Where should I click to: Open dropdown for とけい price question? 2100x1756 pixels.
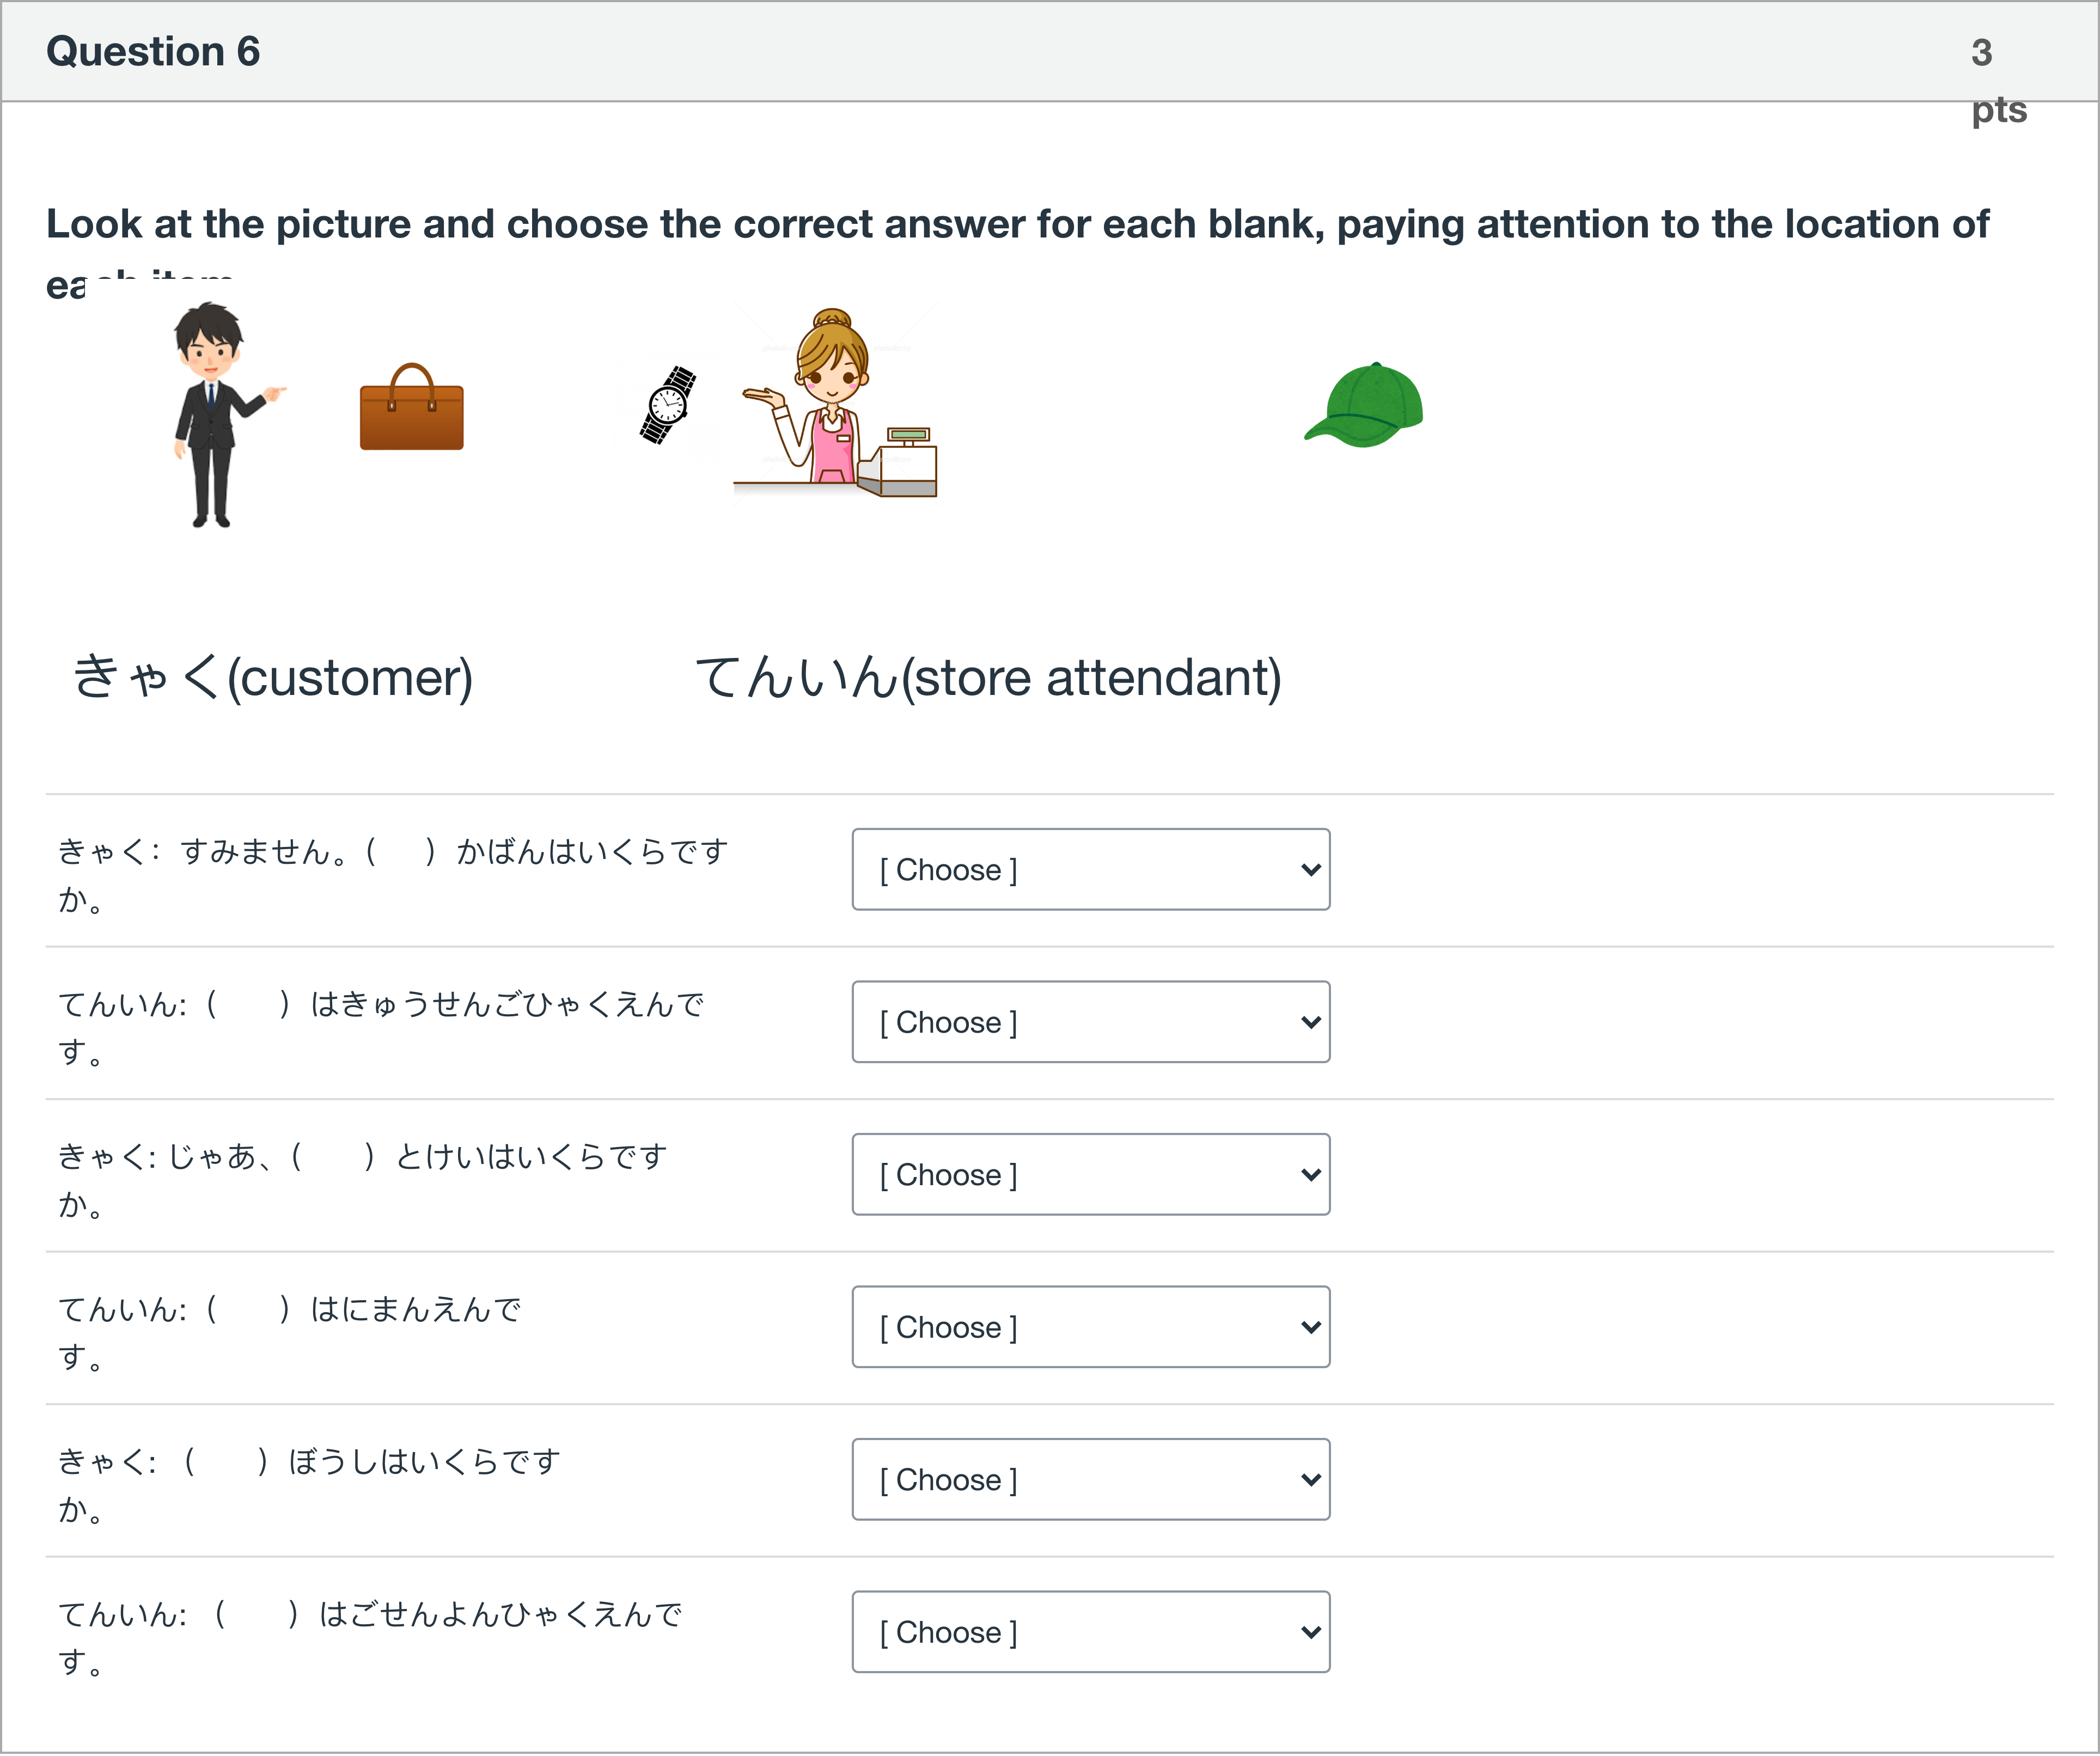[1089, 1175]
